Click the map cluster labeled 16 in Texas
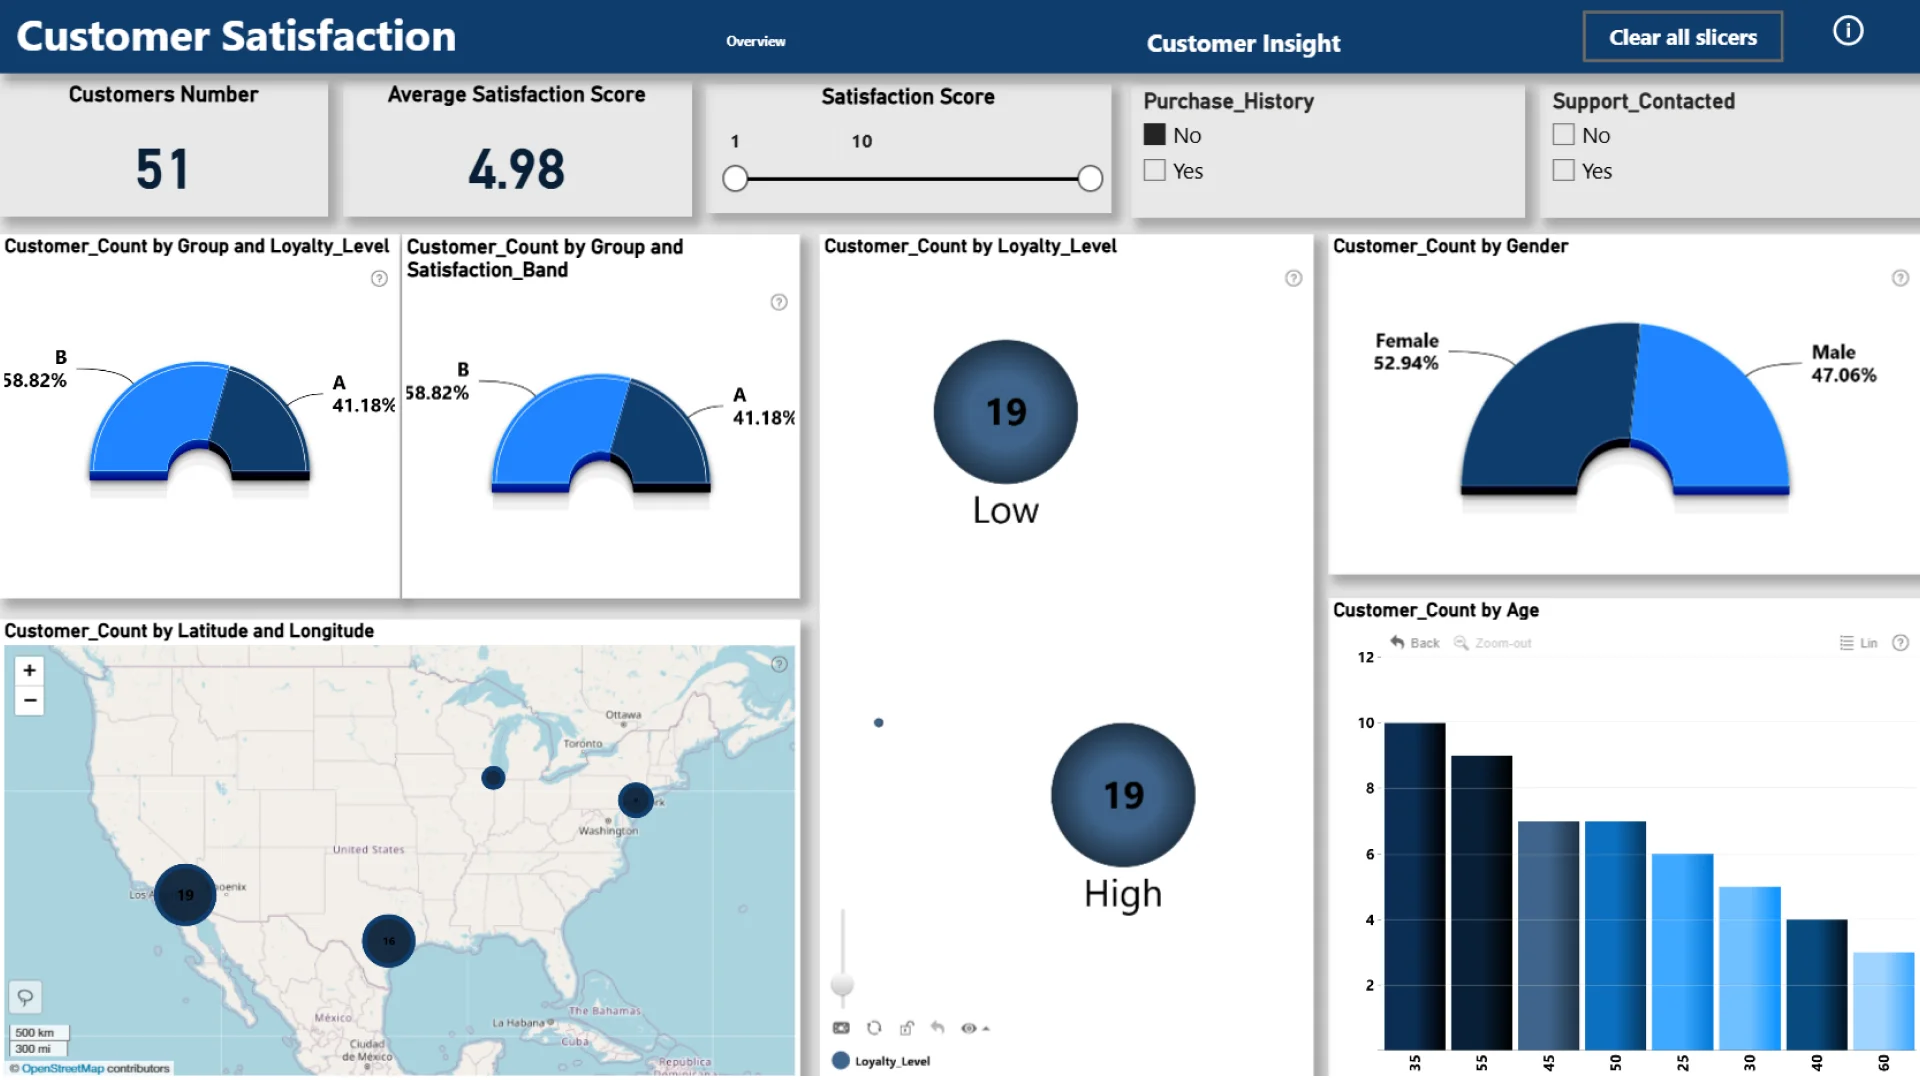This screenshot has height=1080, width=1920. [388, 940]
